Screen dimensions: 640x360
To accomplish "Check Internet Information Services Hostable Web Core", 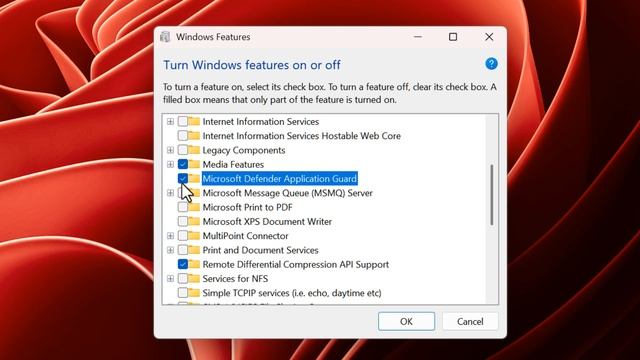I will pos(183,136).
